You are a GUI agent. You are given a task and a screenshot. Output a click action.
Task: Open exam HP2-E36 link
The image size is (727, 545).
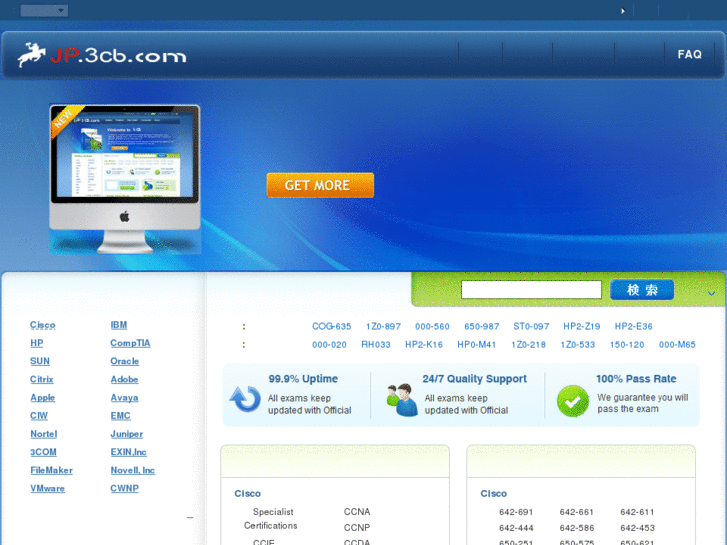pos(633,327)
